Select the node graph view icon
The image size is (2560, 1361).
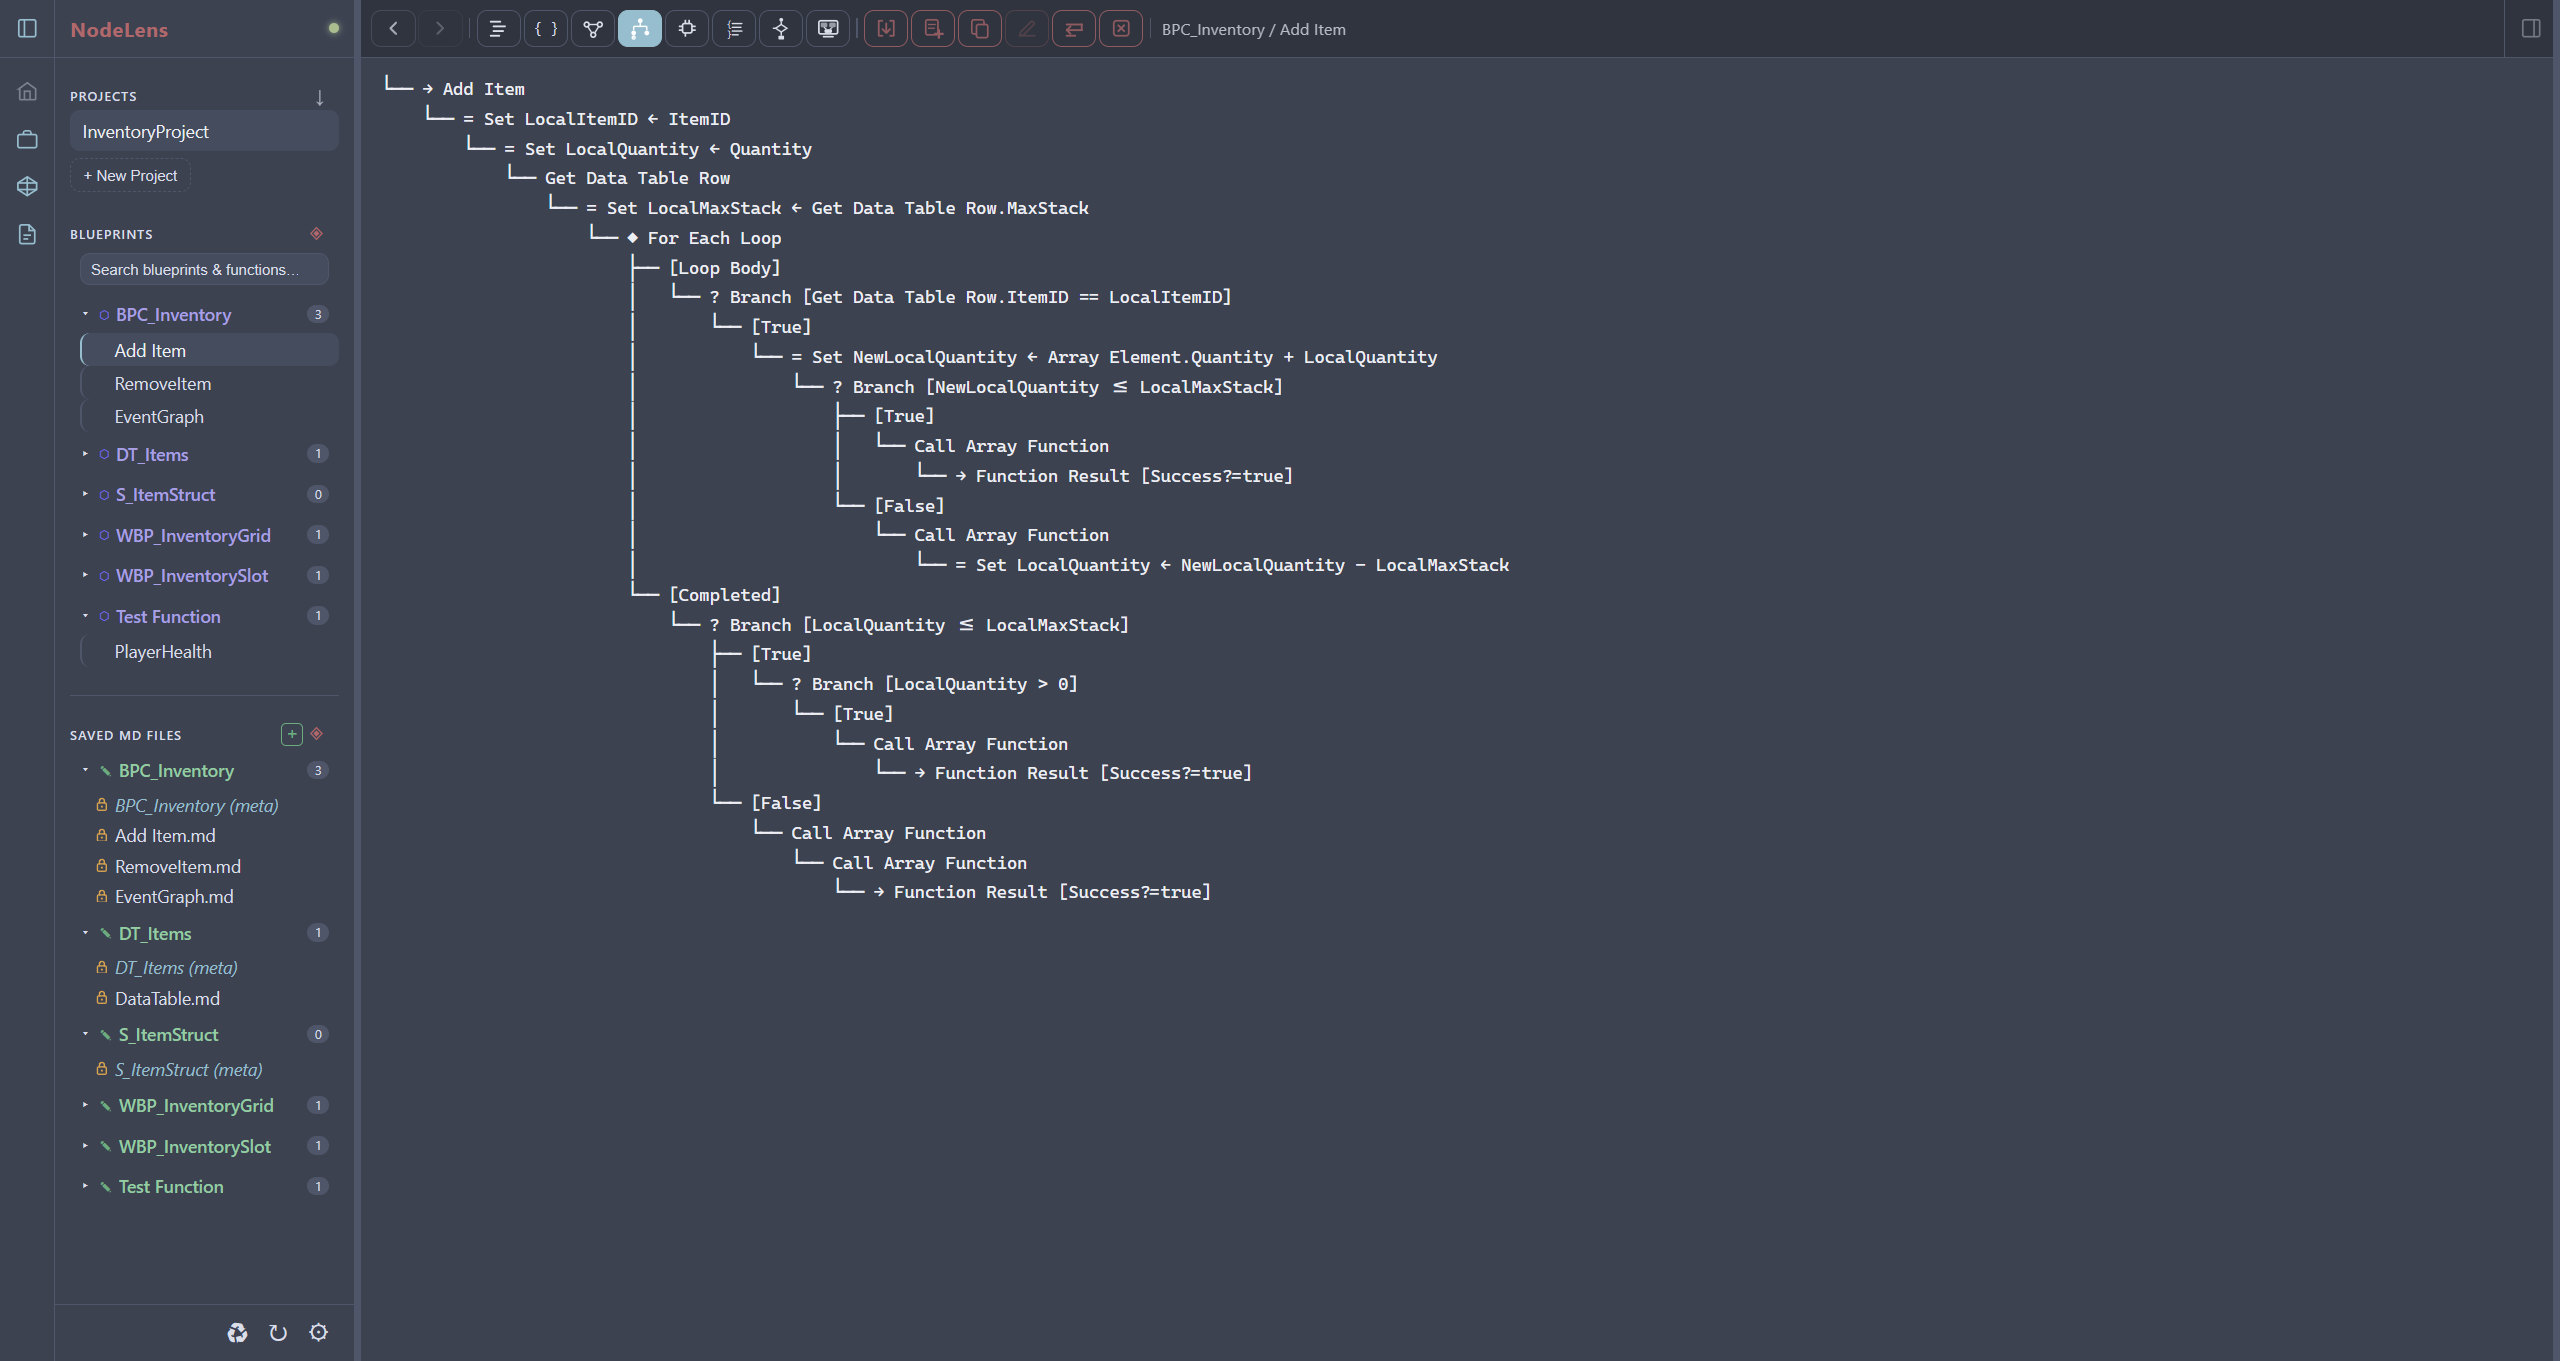pyautogui.click(x=593, y=29)
